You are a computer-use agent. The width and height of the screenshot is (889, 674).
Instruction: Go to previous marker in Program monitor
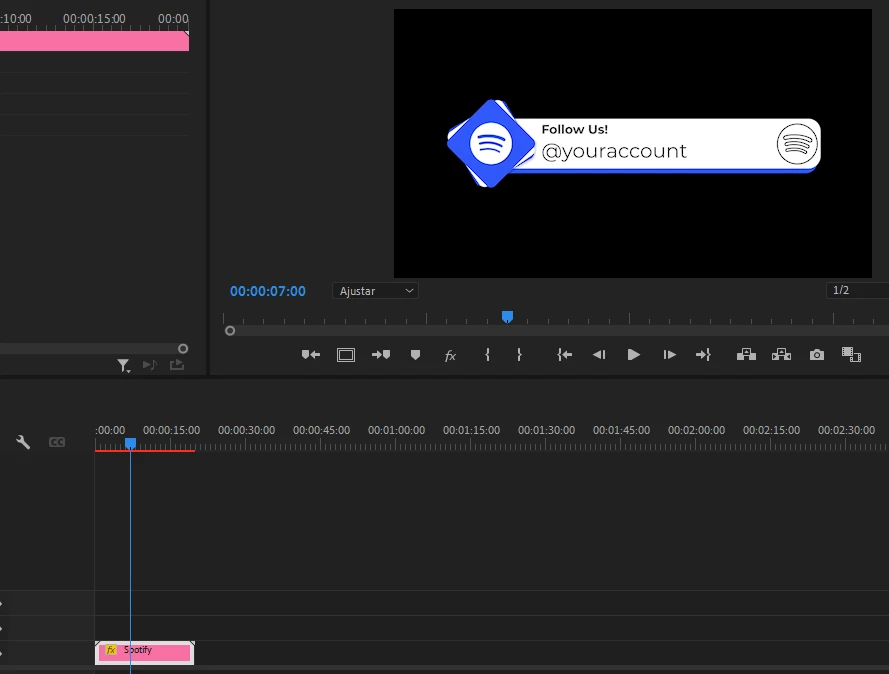[311, 355]
